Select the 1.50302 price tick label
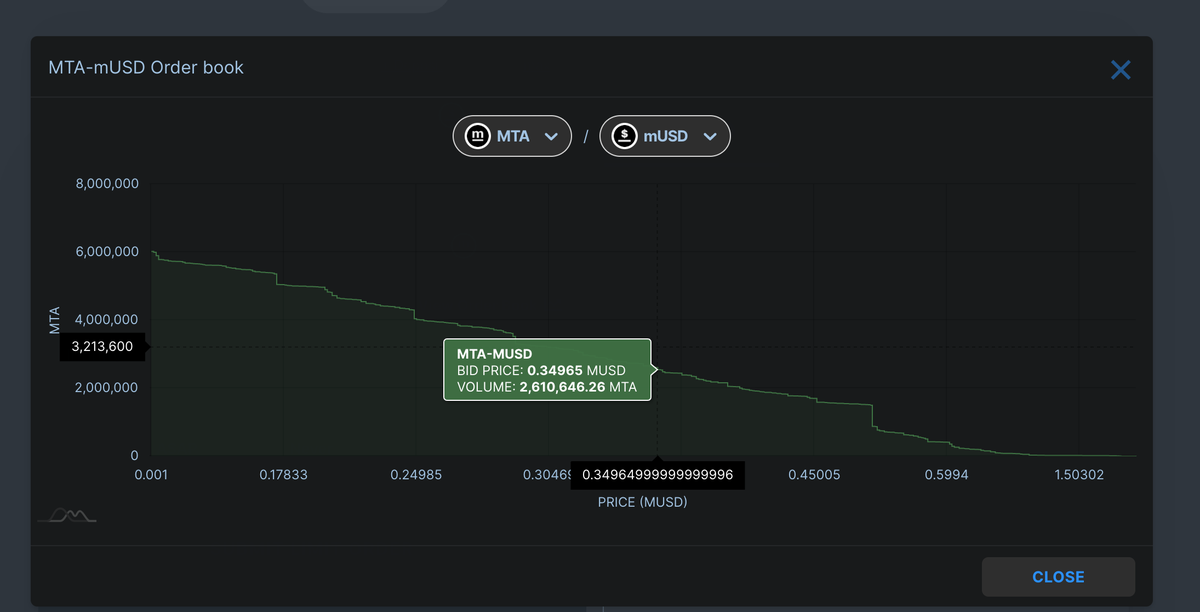1200x612 pixels. [1079, 474]
